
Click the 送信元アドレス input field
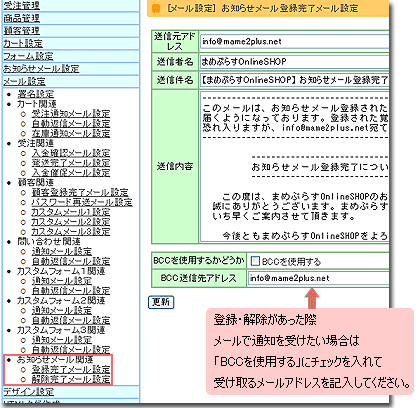[294, 41]
